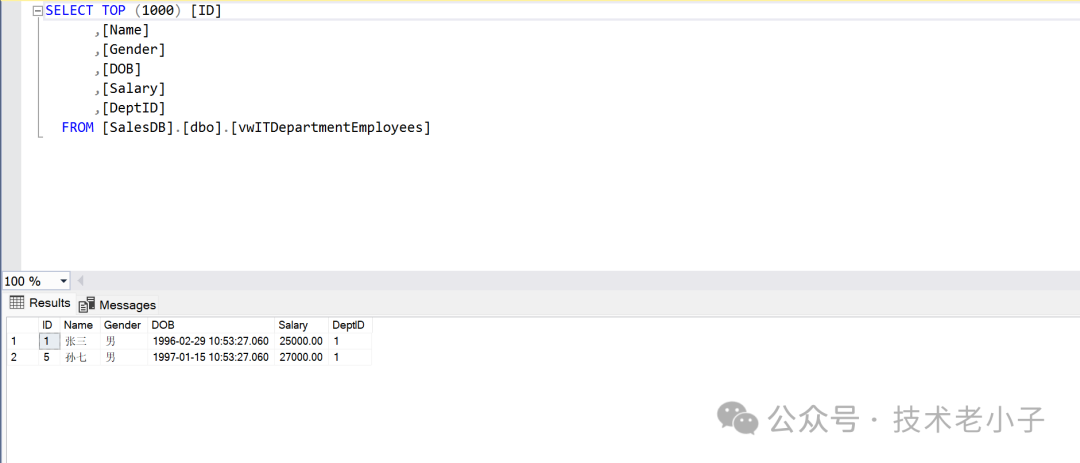Click the Gender cell 男 in row 1

[124, 341]
